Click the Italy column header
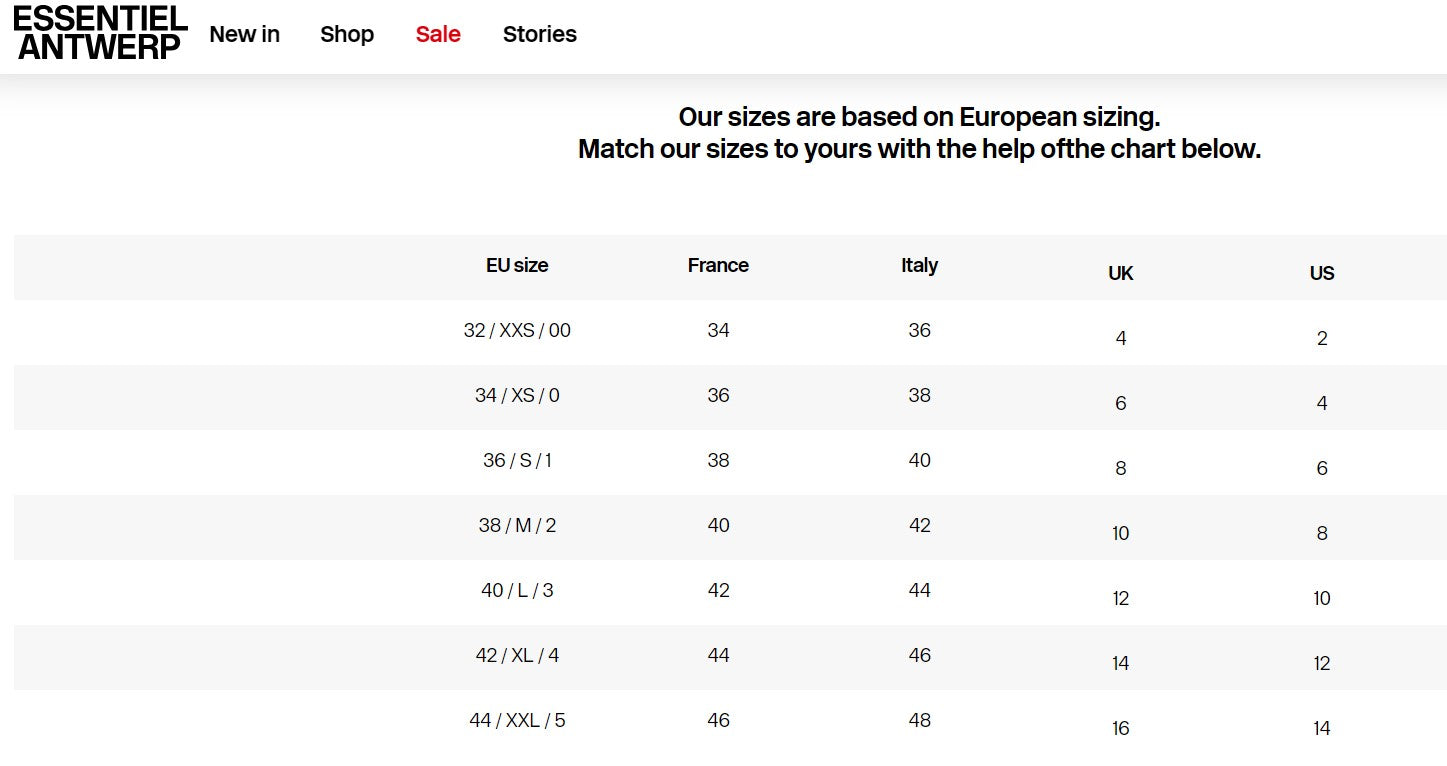This screenshot has height=766, width=1447. [919, 265]
